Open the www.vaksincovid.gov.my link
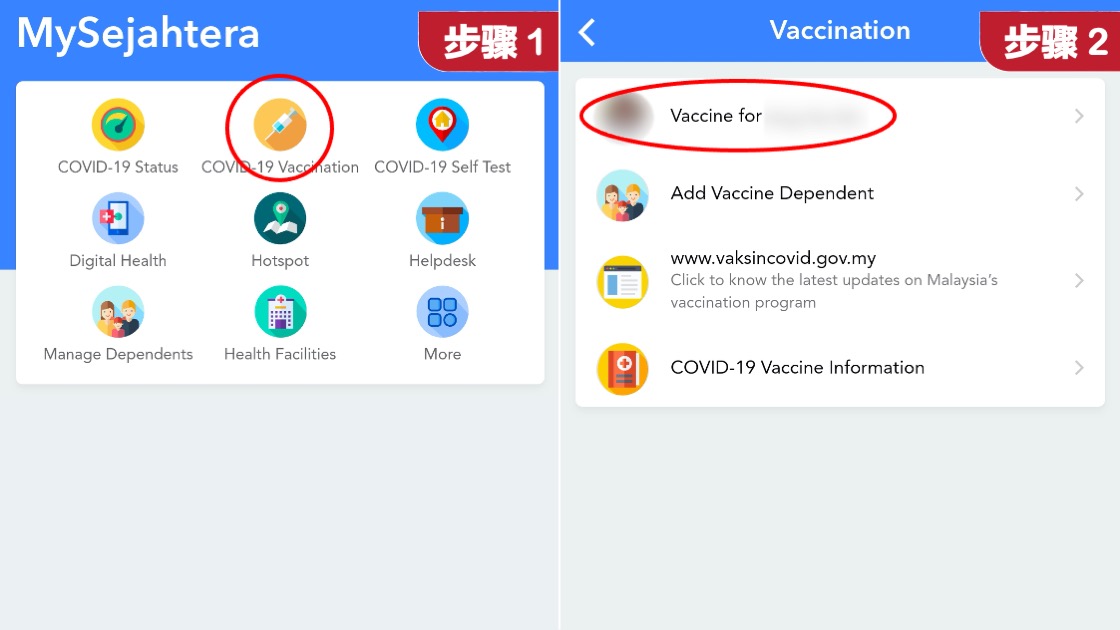 (x=773, y=258)
